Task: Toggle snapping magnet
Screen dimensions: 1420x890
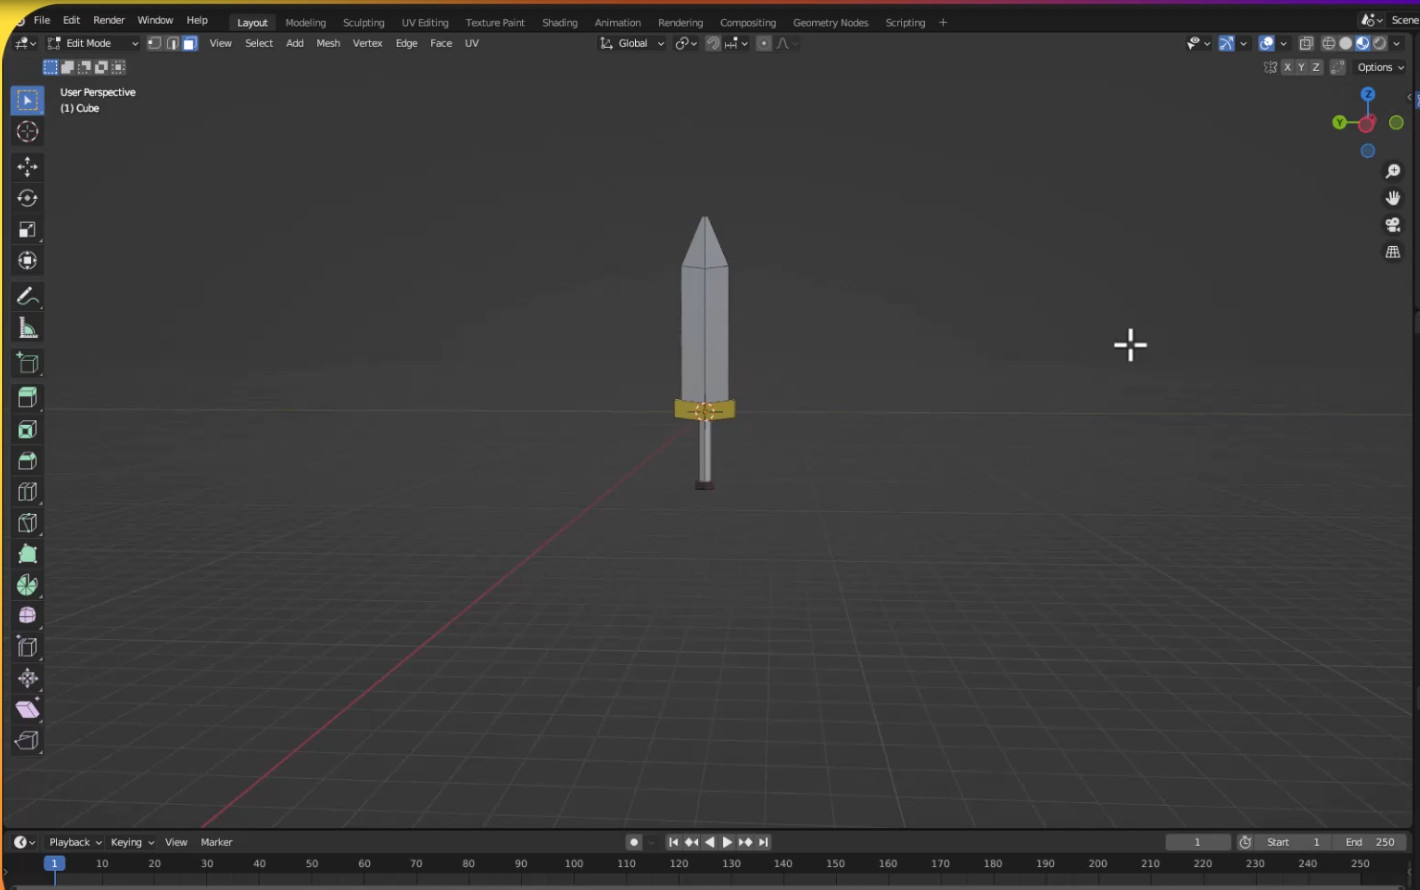Action: tap(713, 43)
